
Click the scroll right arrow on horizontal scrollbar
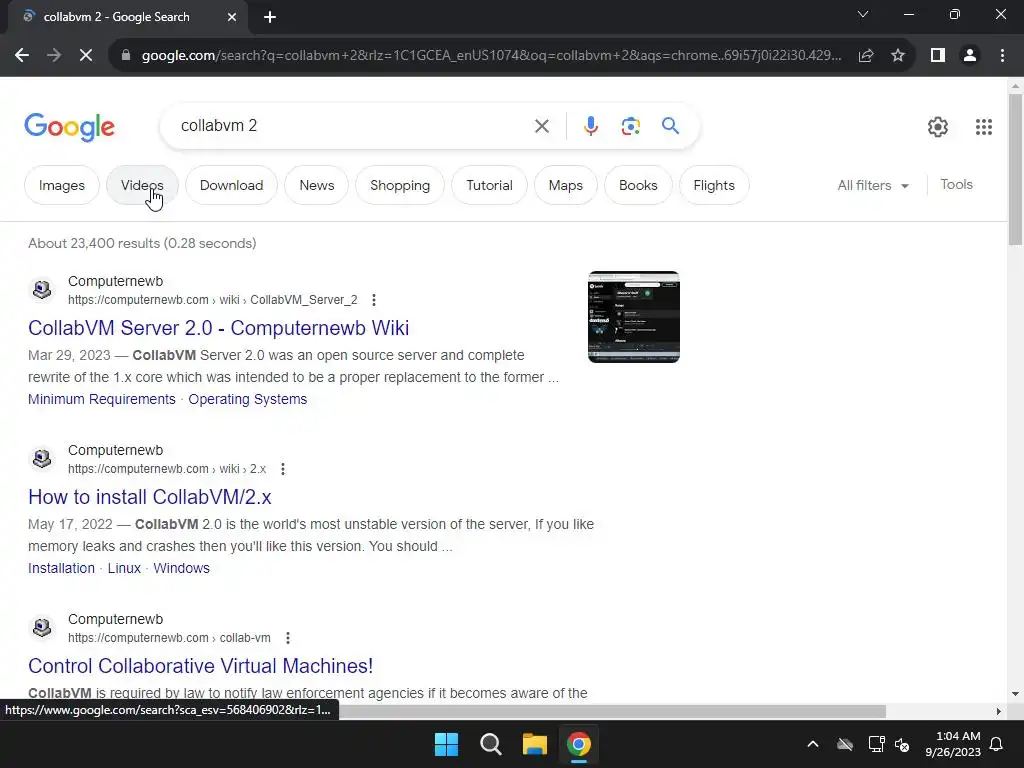click(x=999, y=711)
